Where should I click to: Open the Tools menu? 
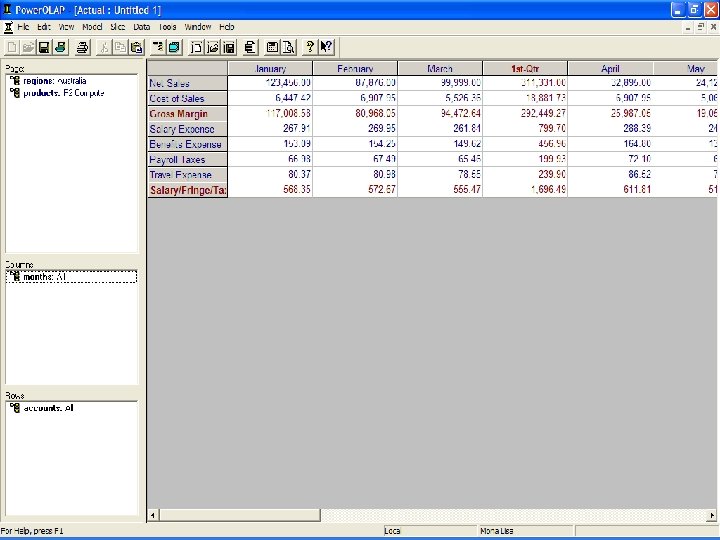click(168, 27)
